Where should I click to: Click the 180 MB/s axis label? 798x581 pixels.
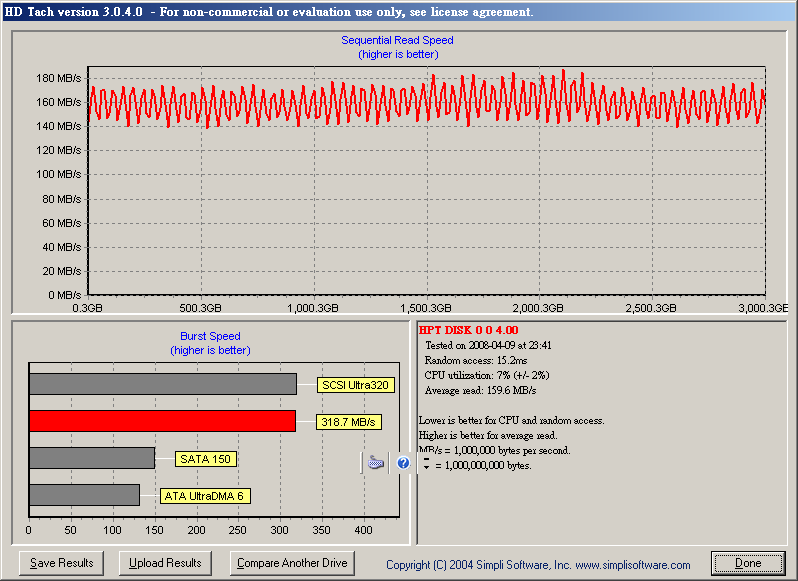[x=59, y=78]
